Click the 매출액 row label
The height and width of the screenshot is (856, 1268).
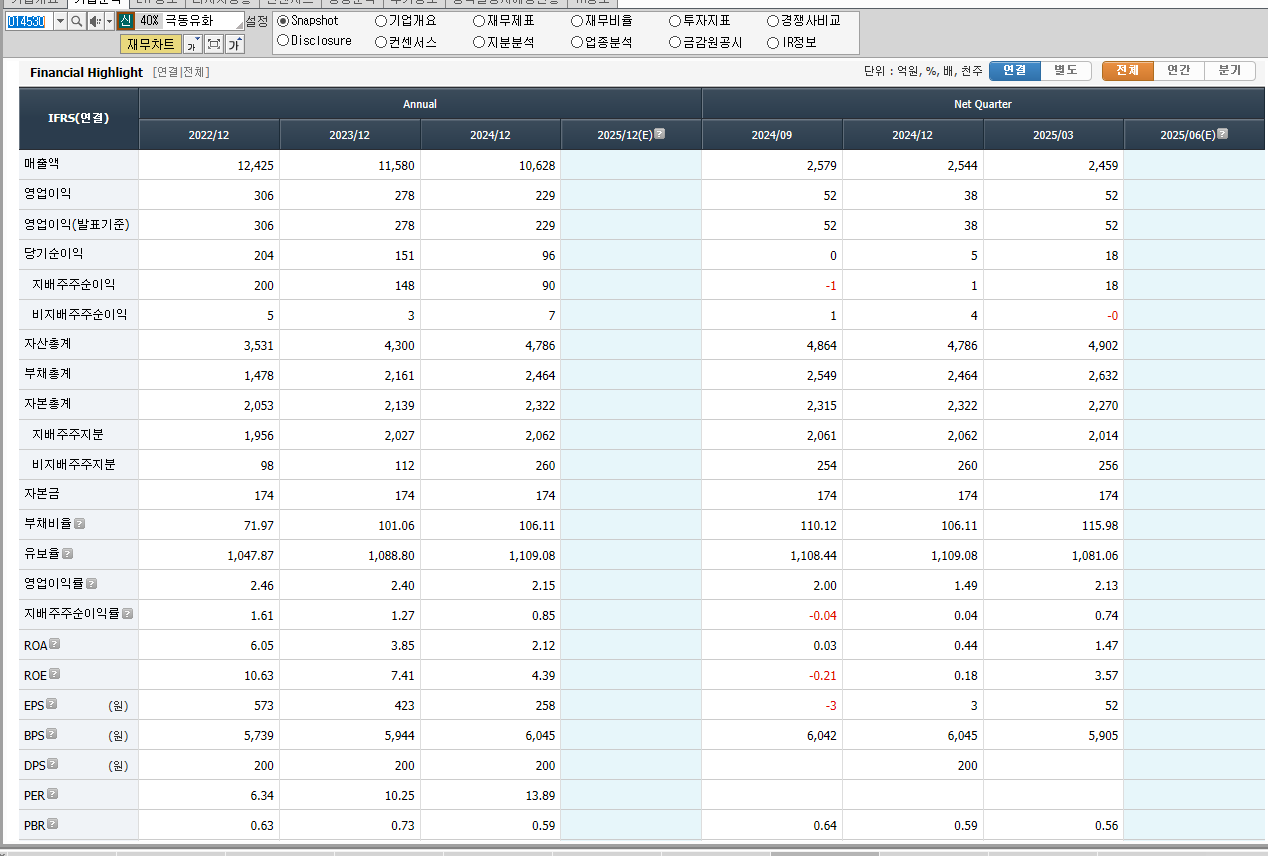(42, 164)
